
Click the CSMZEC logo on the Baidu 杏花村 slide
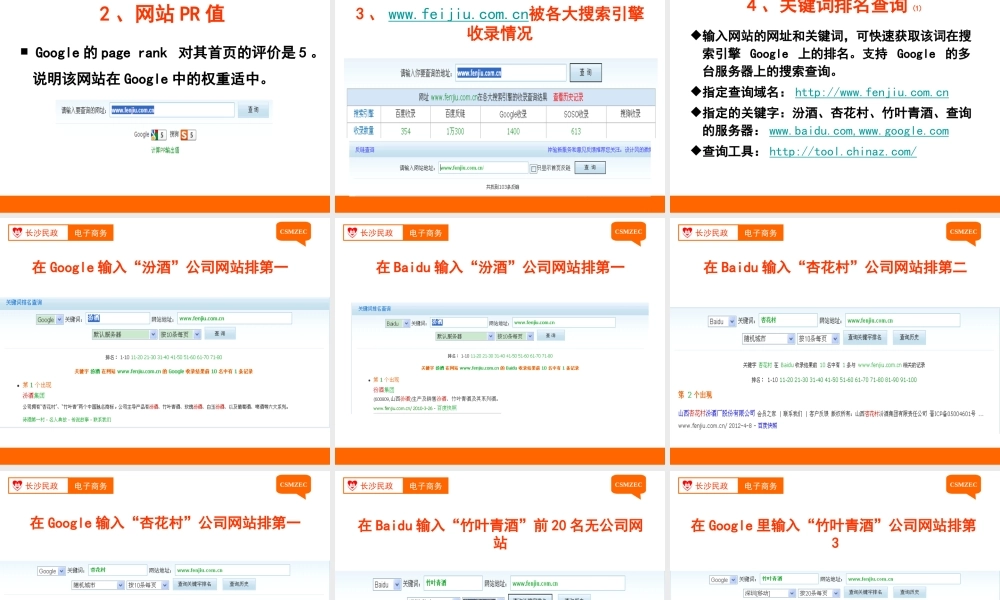[962, 233]
